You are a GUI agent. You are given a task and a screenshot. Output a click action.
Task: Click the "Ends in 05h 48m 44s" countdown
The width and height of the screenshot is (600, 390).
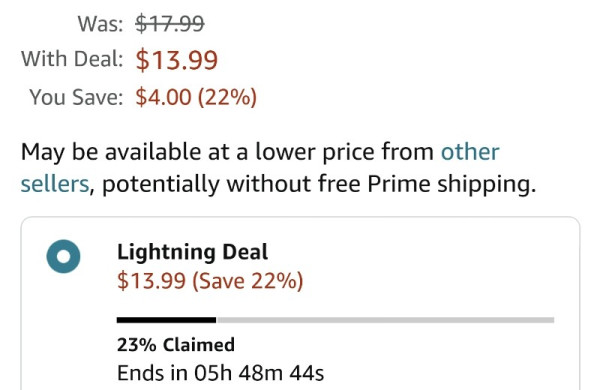[x=220, y=373]
